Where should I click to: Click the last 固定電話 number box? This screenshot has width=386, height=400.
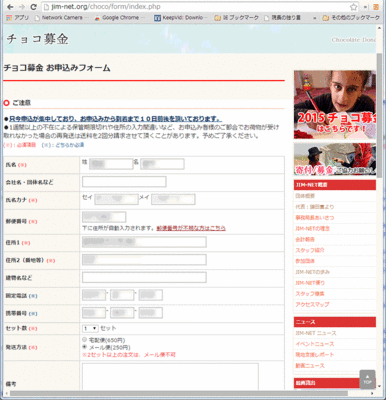point(151,295)
